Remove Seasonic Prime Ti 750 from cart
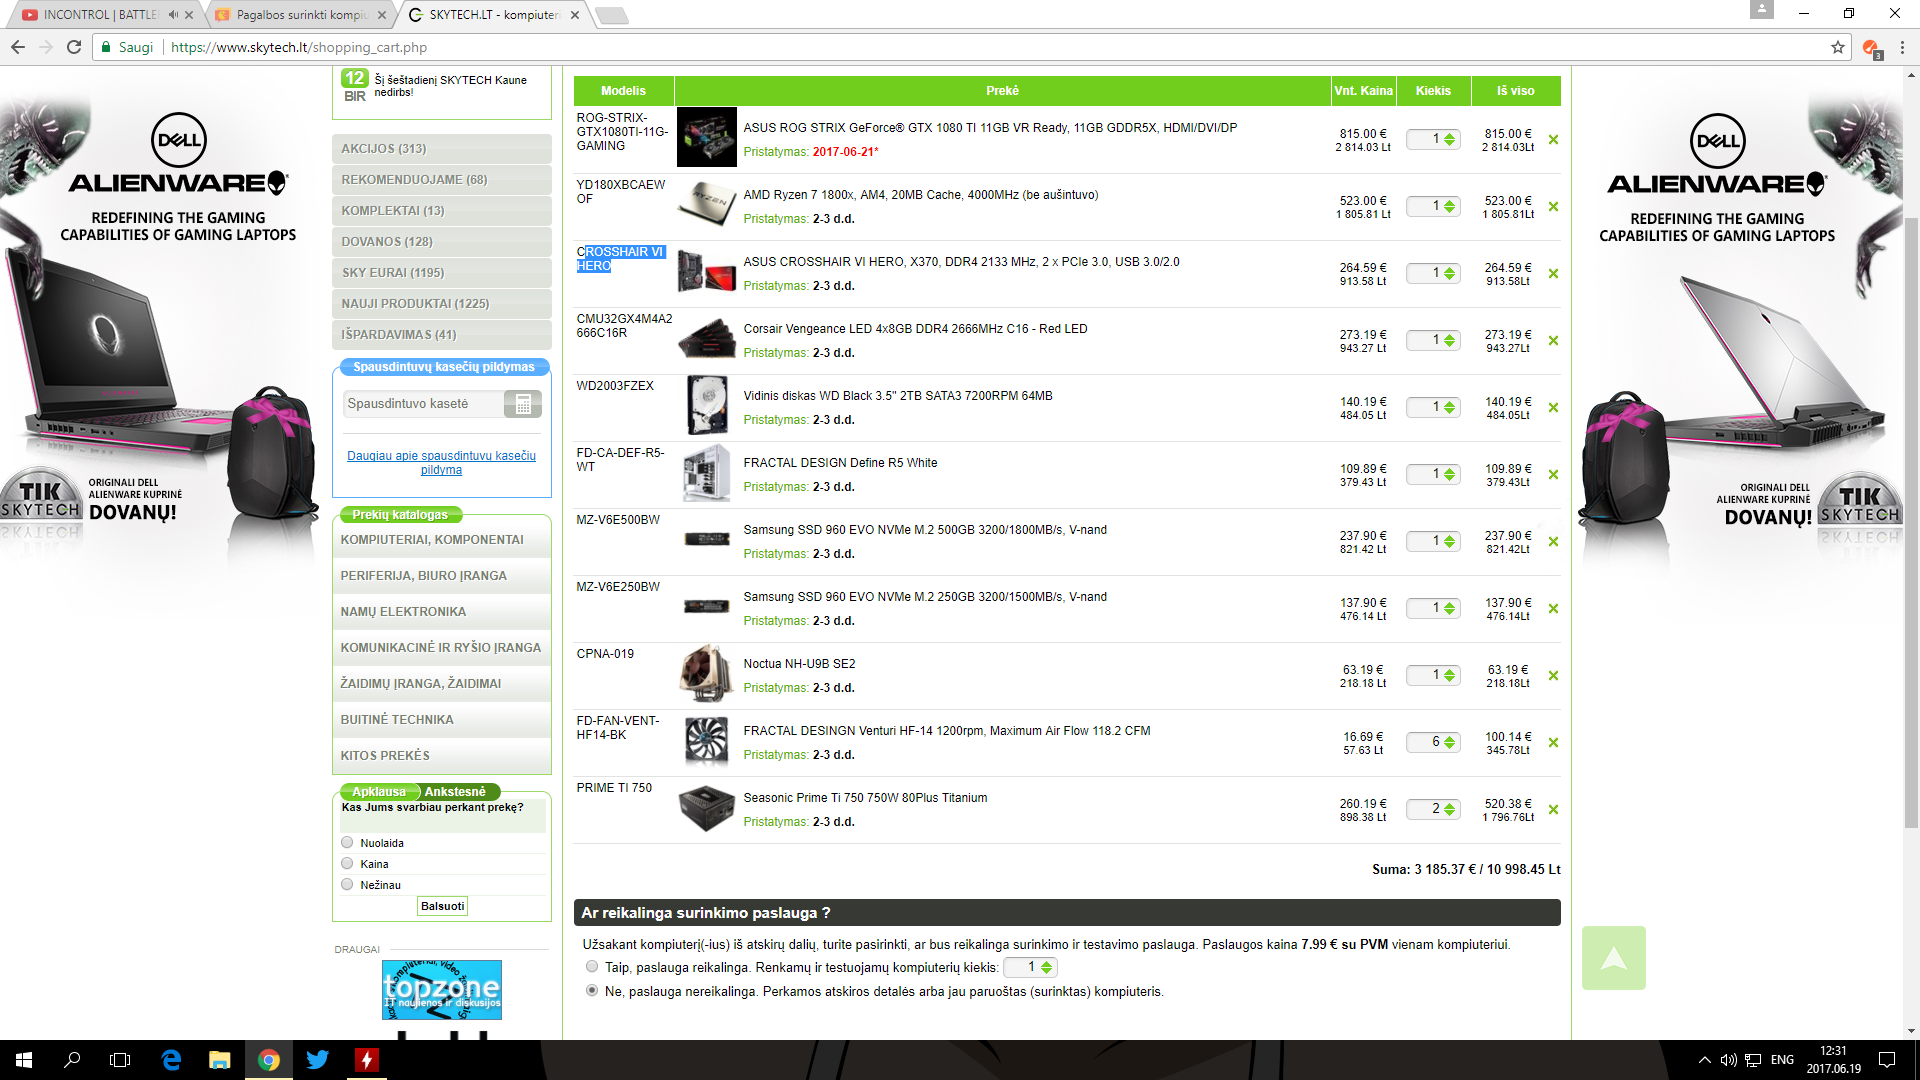1920x1080 pixels. [1553, 810]
